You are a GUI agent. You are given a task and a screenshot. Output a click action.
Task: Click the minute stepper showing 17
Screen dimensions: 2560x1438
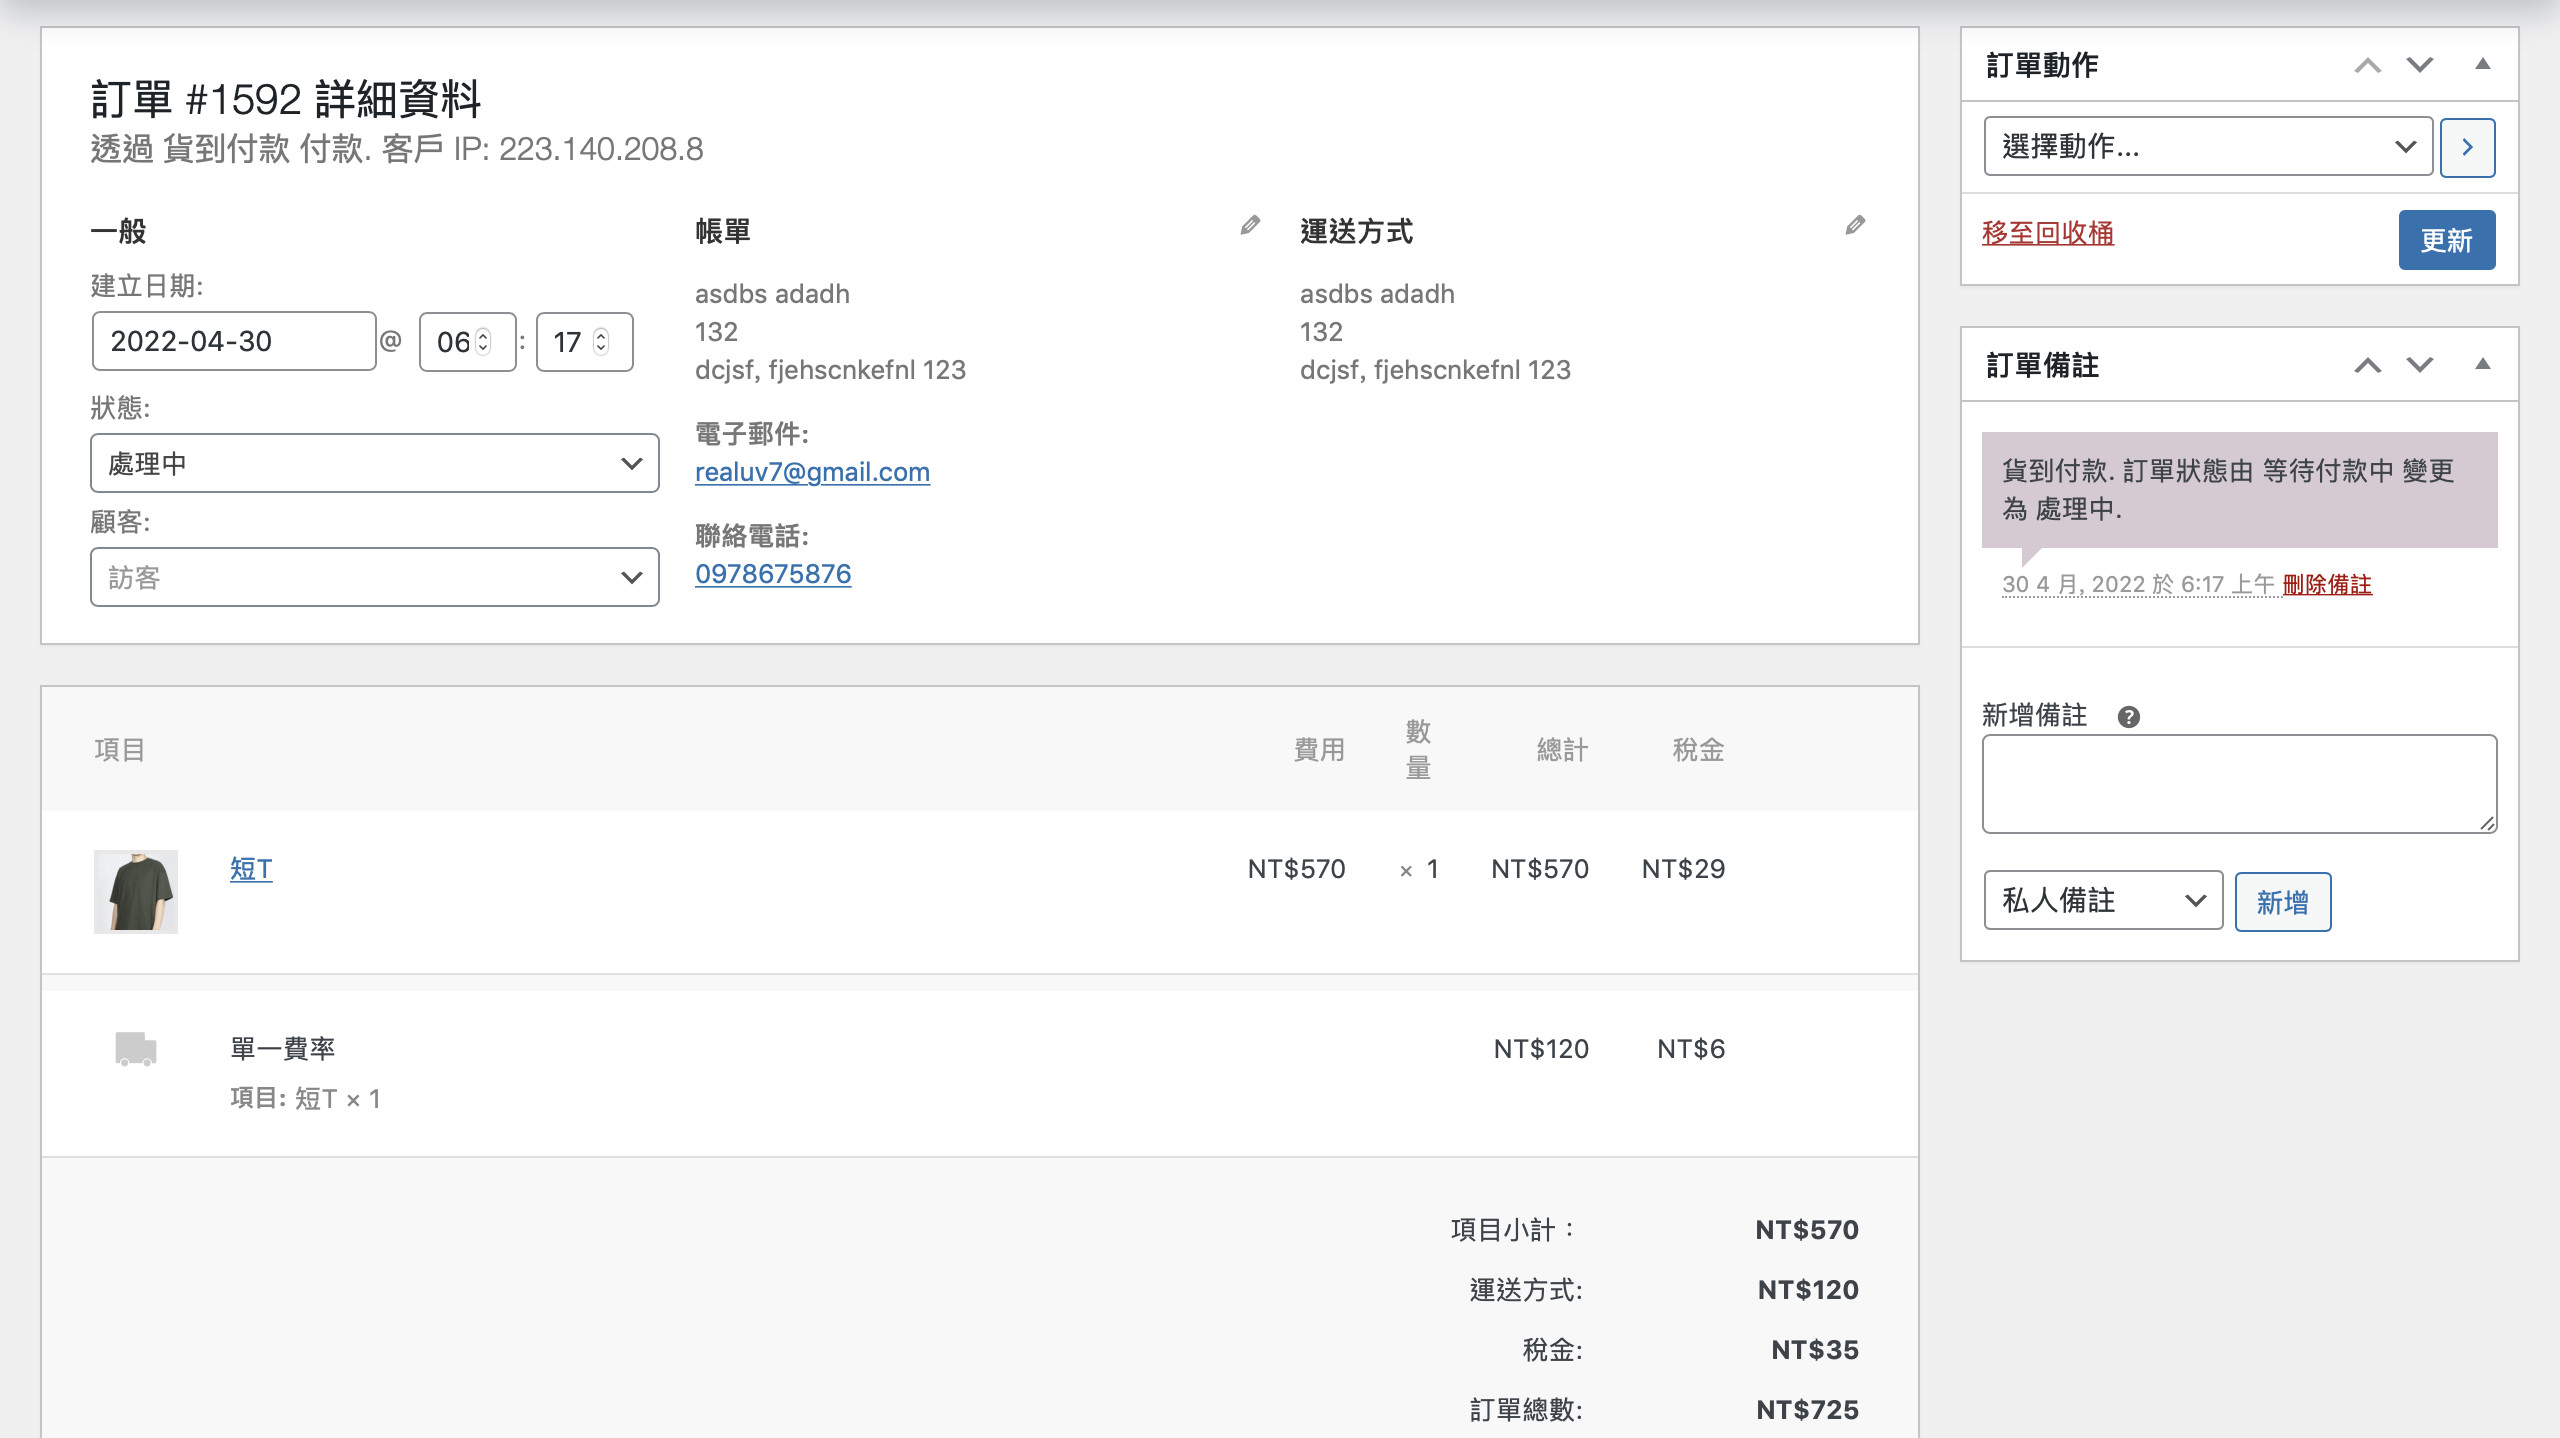point(583,342)
